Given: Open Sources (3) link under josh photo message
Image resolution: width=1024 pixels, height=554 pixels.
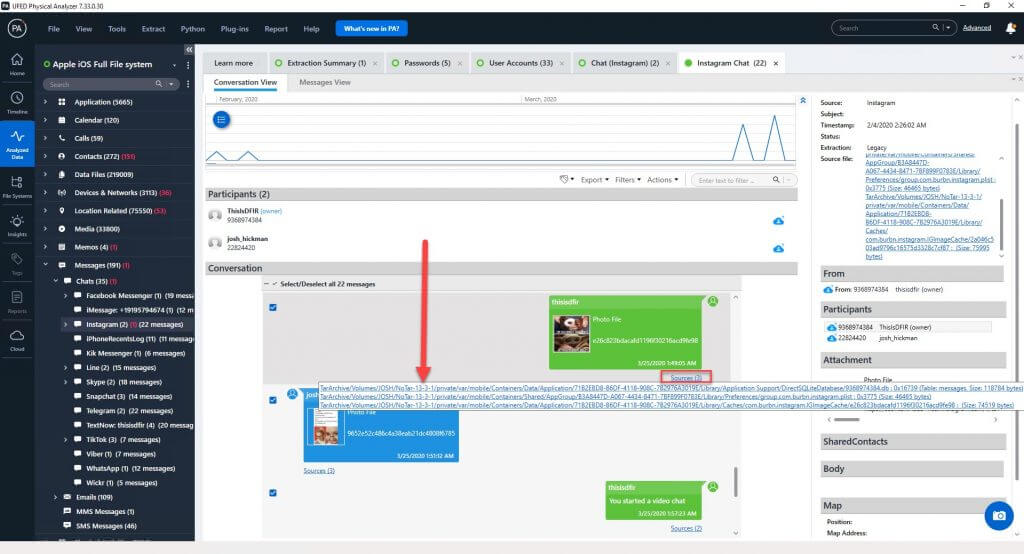Looking at the screenshot, I should coord(319,470).
